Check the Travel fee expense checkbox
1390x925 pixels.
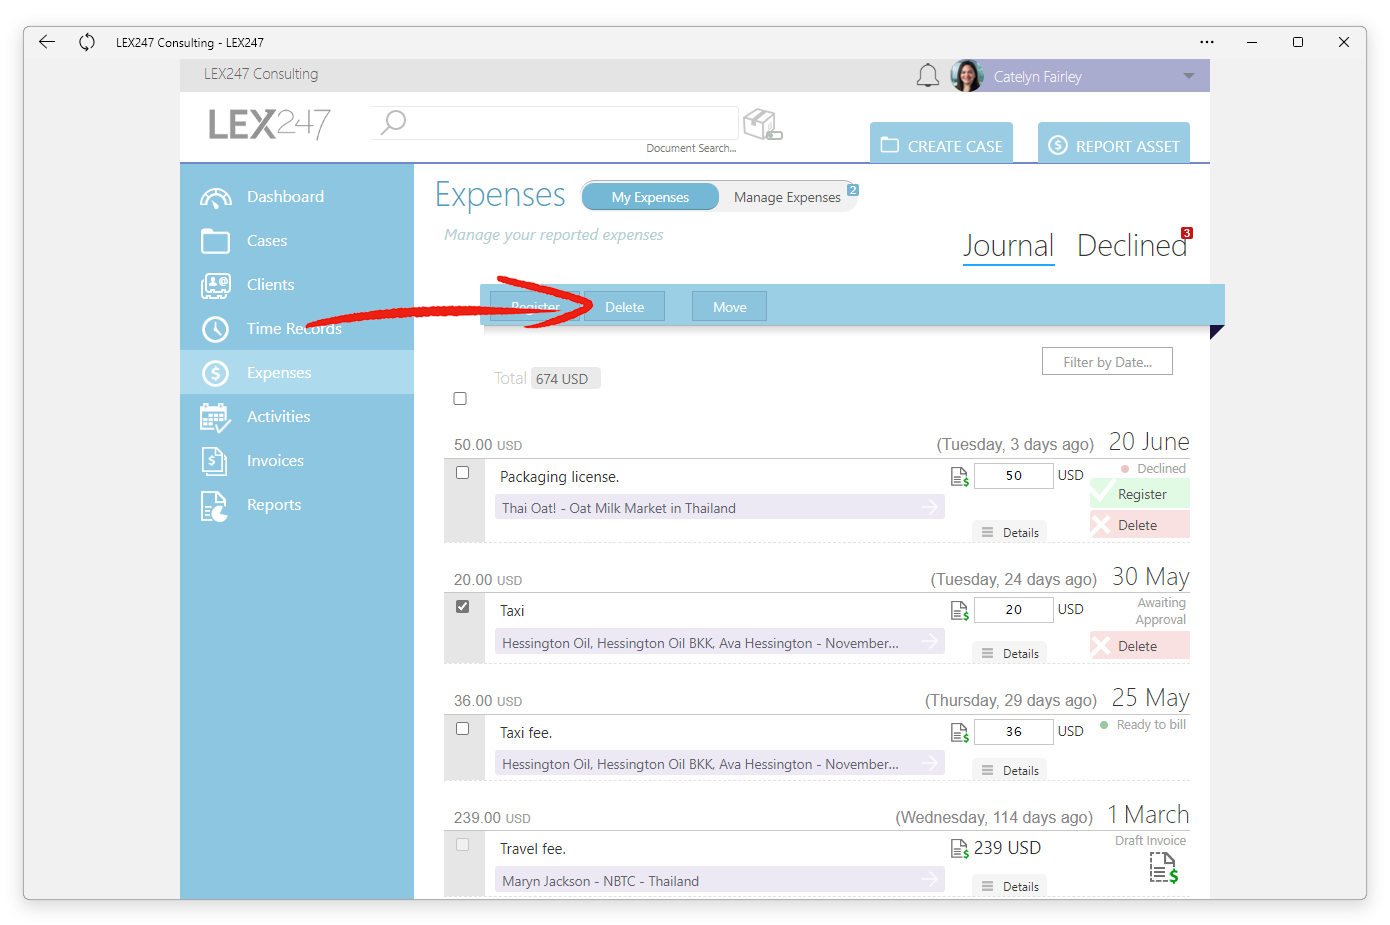pyautogui.click(x=462, y=844)
